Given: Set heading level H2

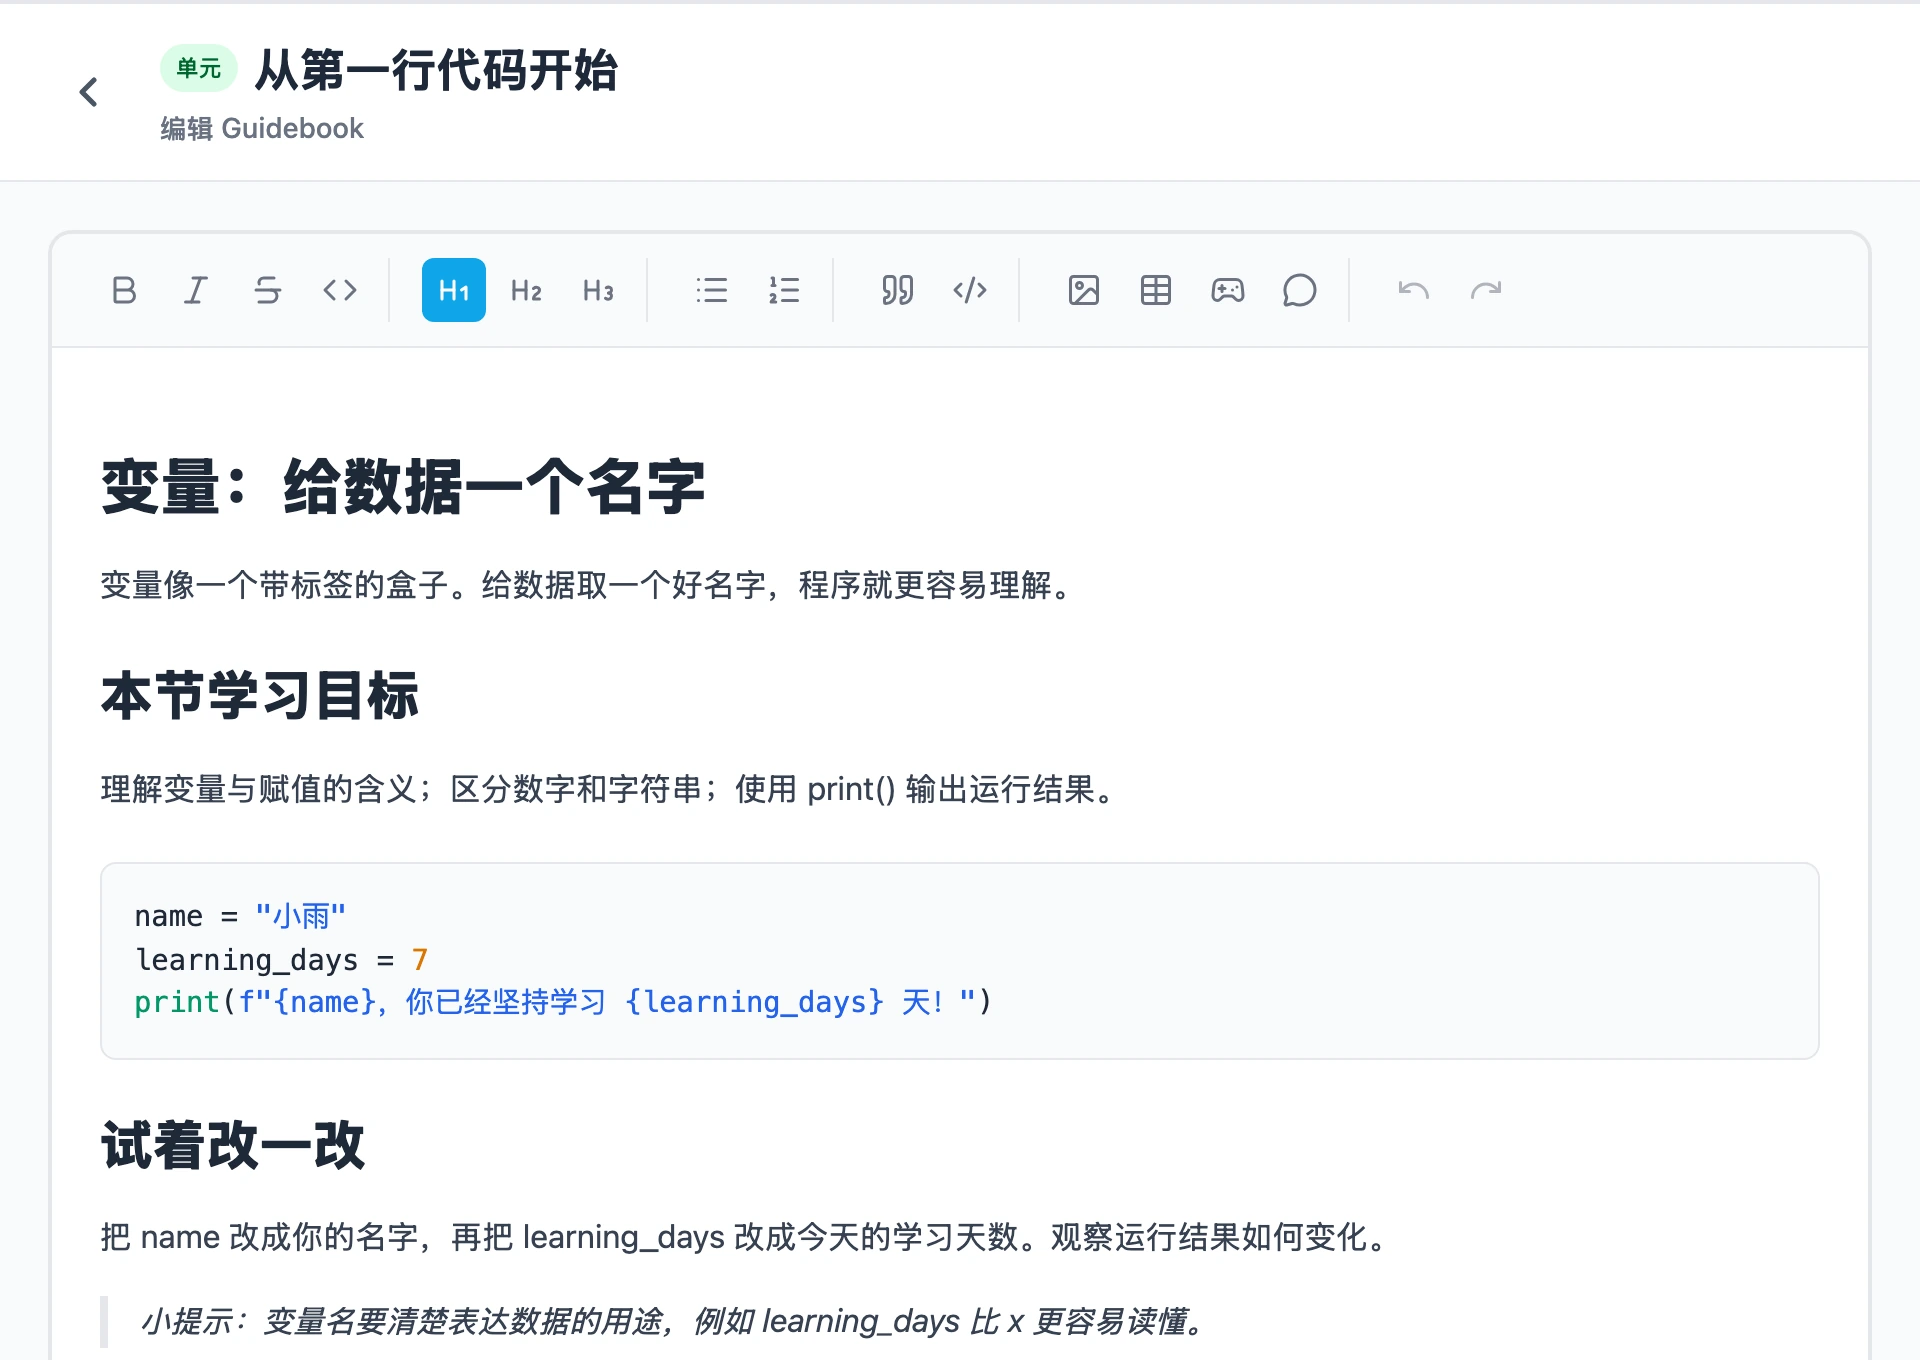Looking at the screenshot, I should pyautogui.click(x=526, y=291).
